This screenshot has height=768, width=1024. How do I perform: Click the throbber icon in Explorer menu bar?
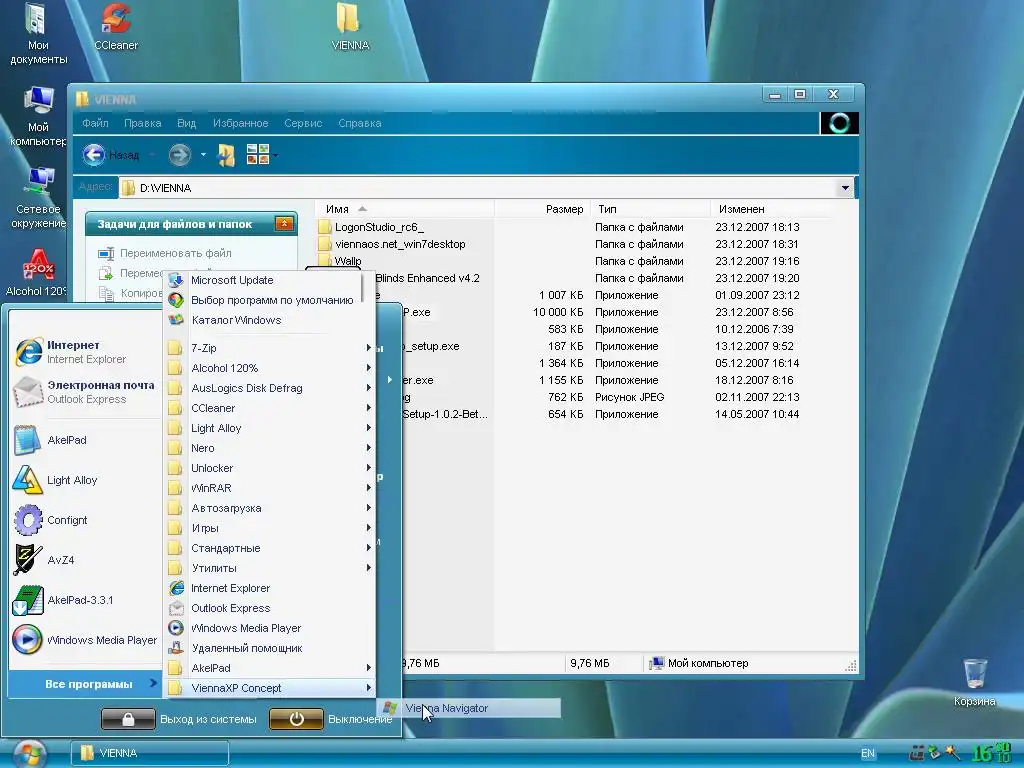[x=839, y=123]
